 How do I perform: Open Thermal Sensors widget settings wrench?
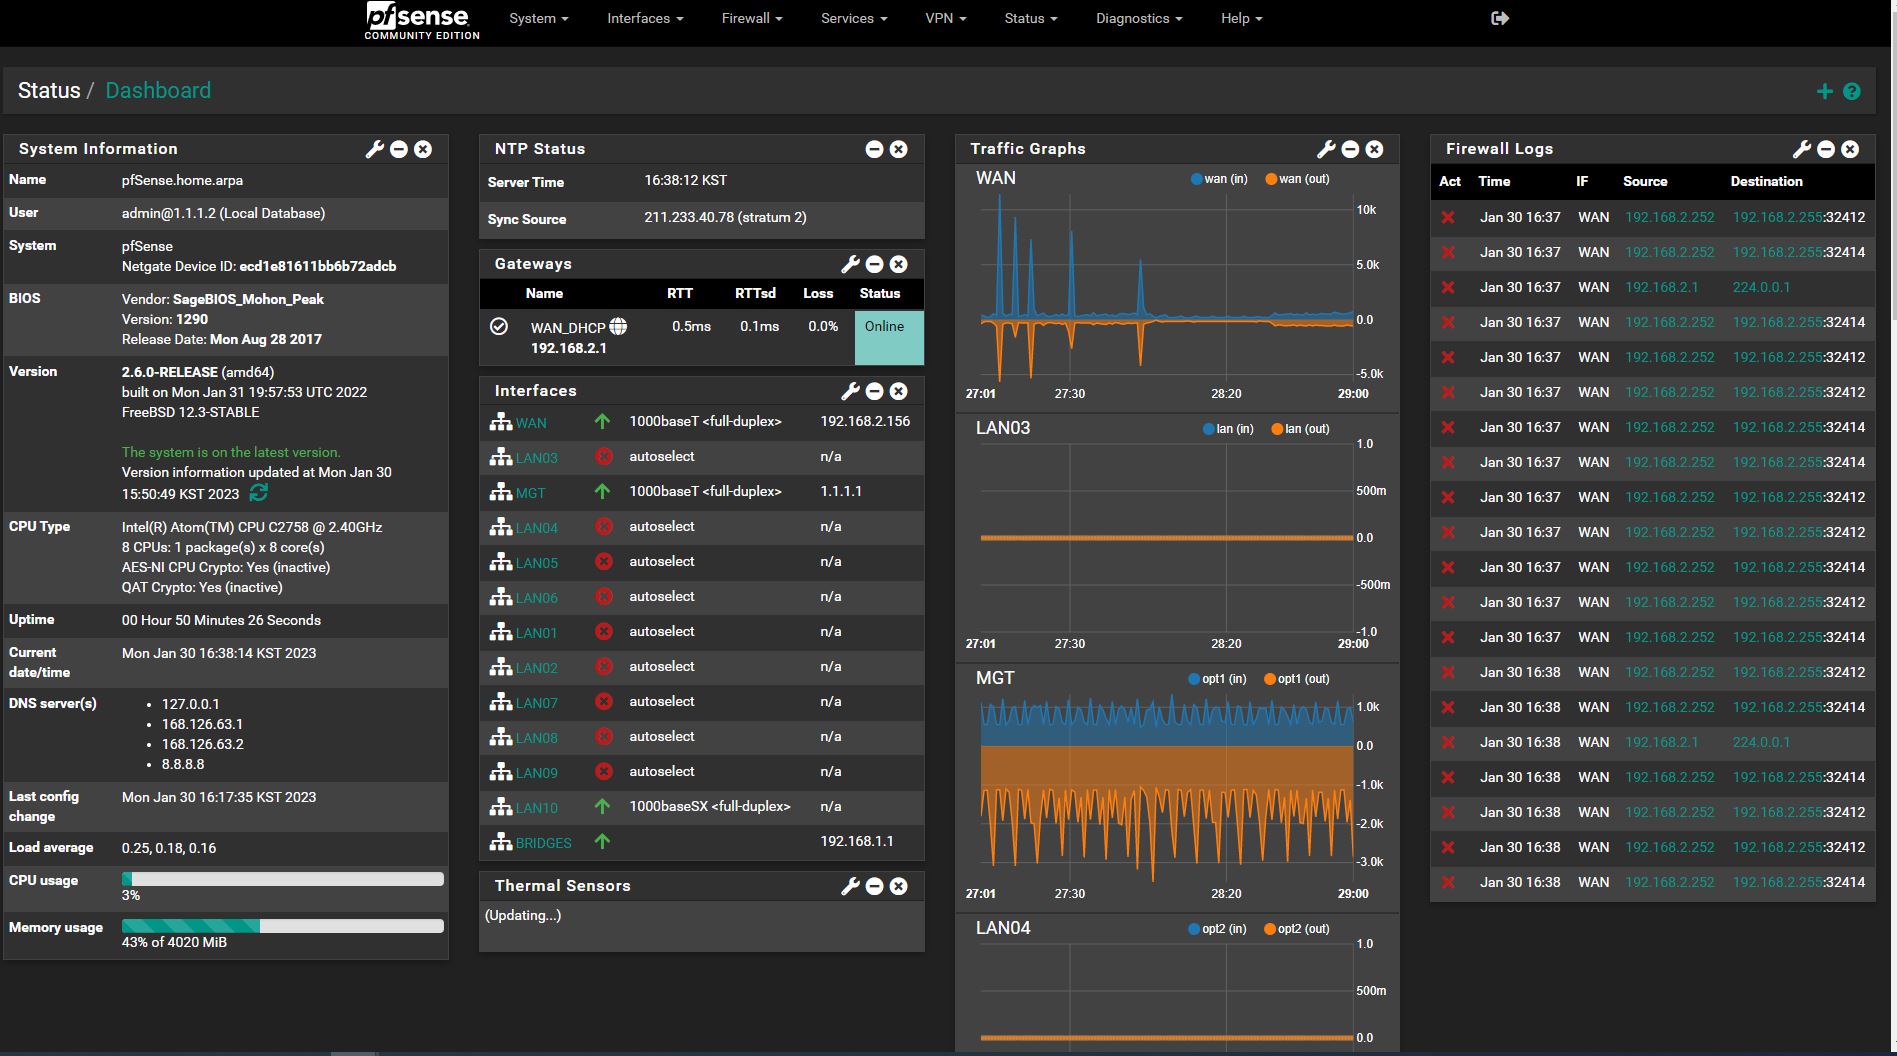pyautogui.click(x=850, y=886)
